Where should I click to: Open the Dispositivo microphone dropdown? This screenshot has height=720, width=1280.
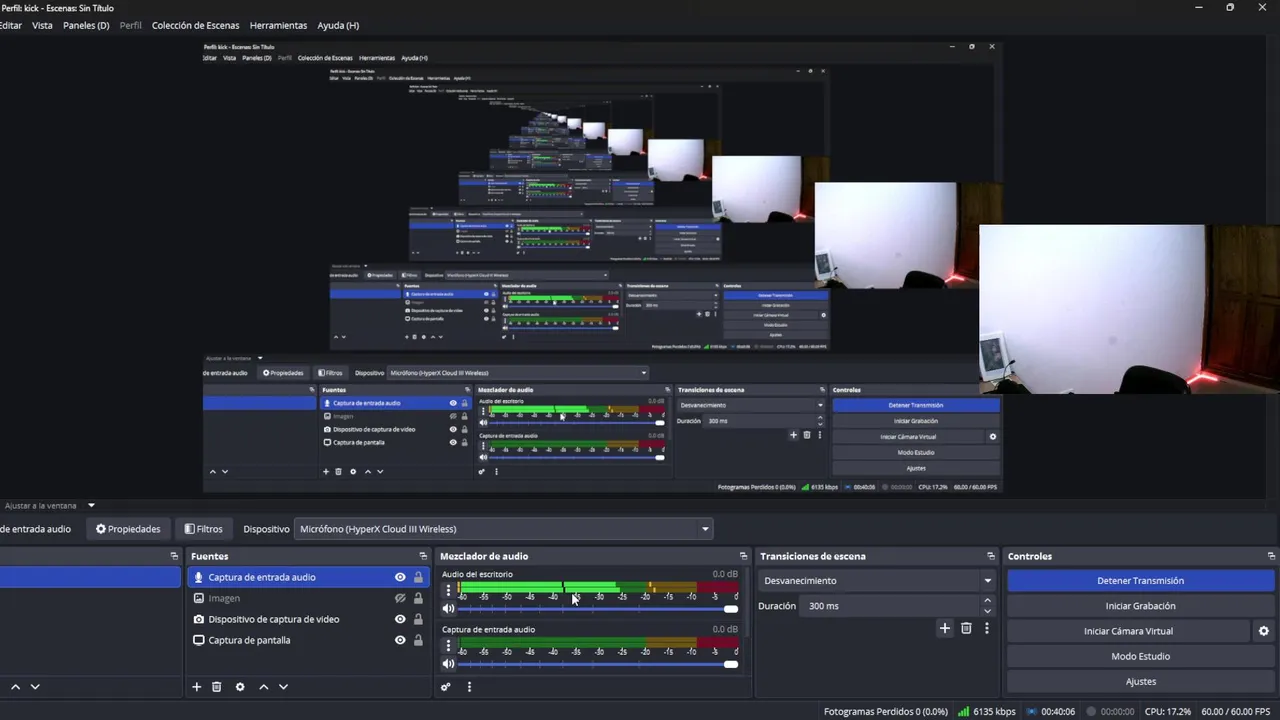[504, 529]
